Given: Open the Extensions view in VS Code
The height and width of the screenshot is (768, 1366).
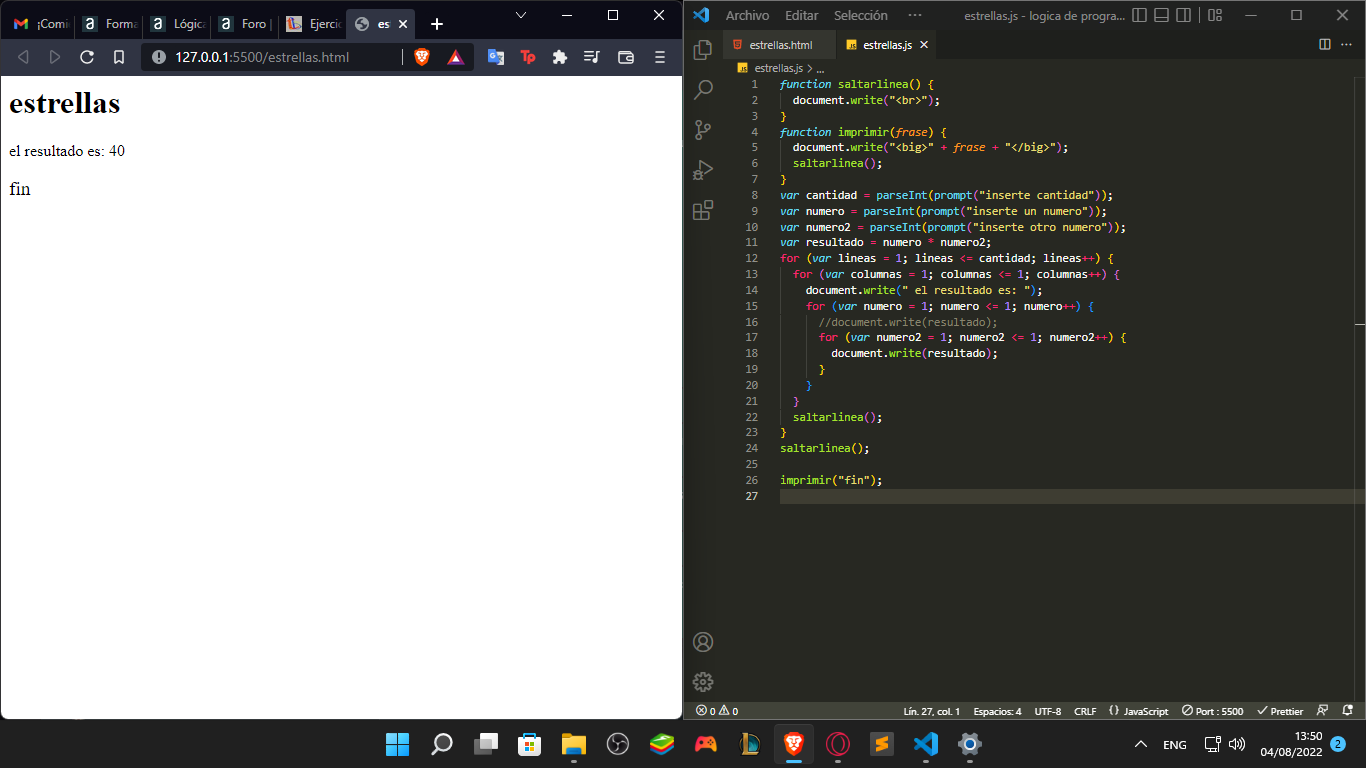Looking at the screenshot, I should [x=703, y=210].
